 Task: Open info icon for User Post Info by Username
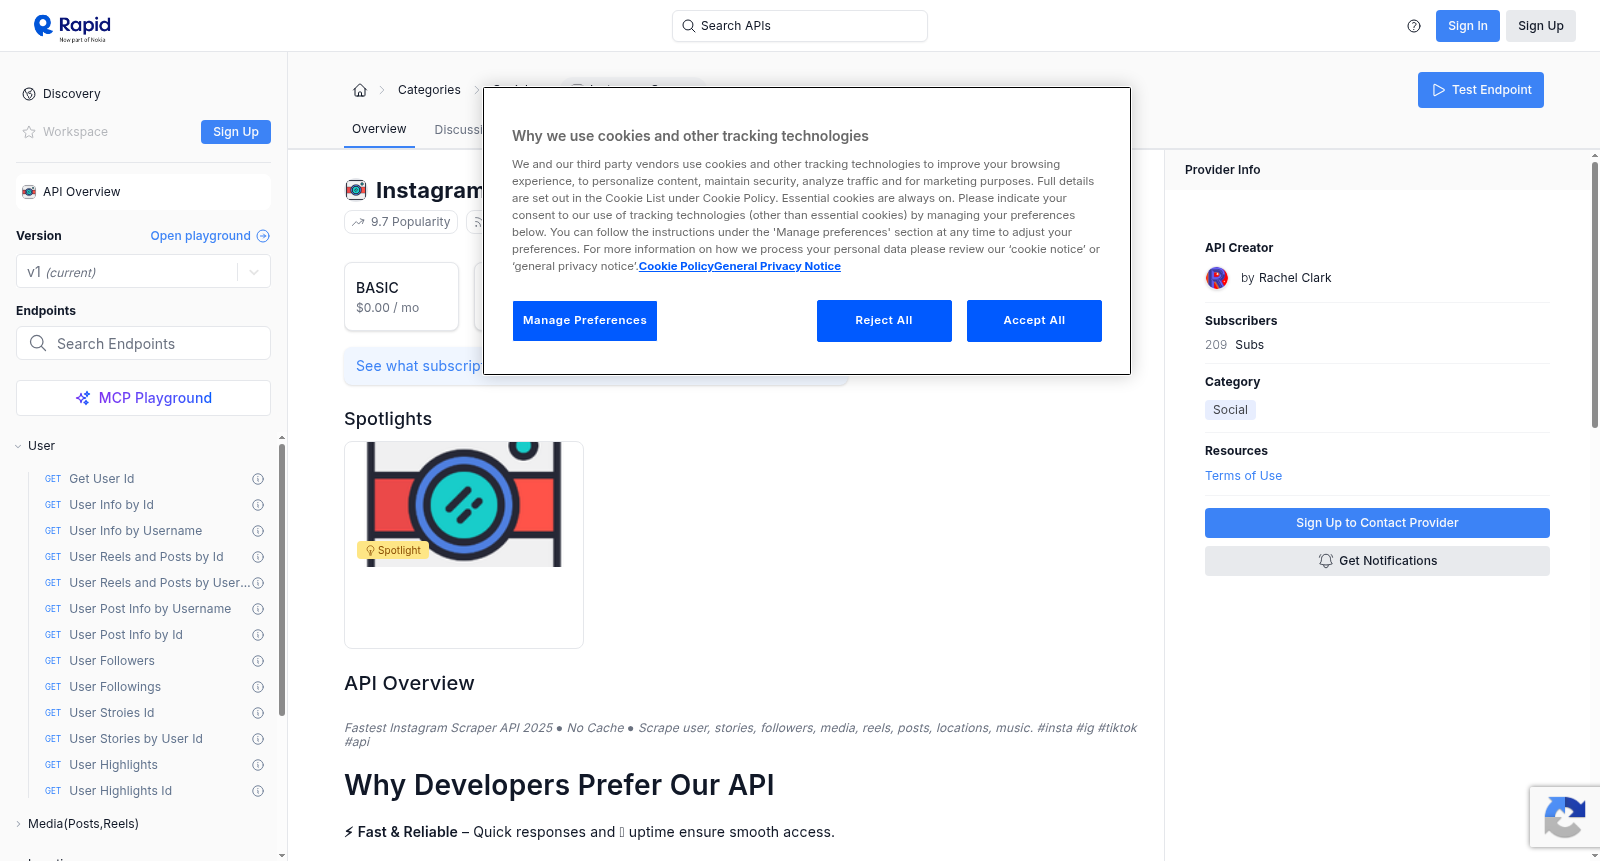258,609
